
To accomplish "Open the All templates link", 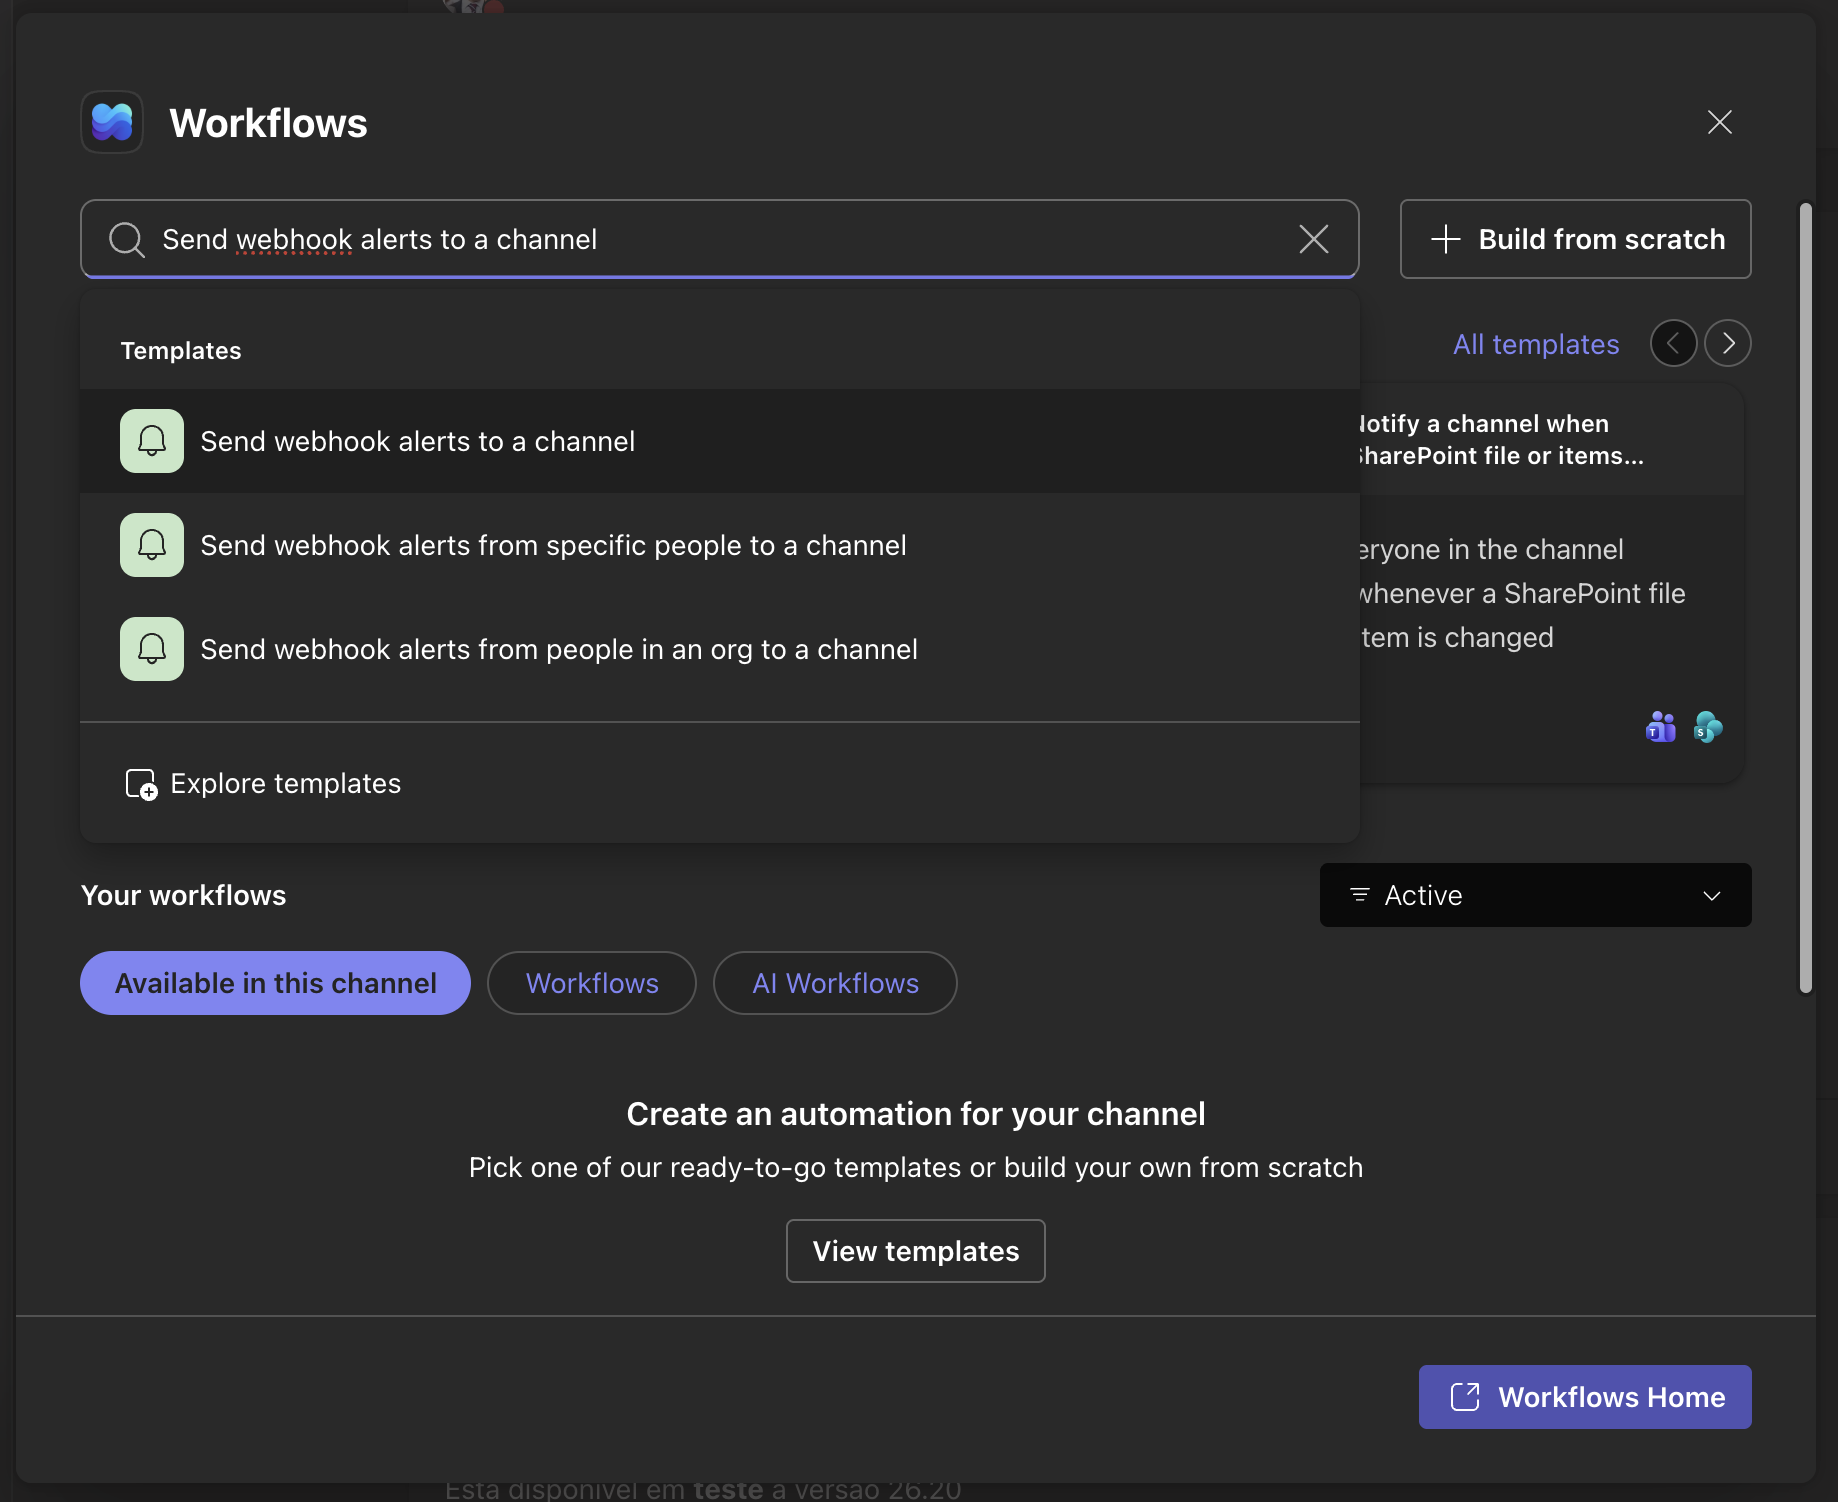I will [1536, 344].
